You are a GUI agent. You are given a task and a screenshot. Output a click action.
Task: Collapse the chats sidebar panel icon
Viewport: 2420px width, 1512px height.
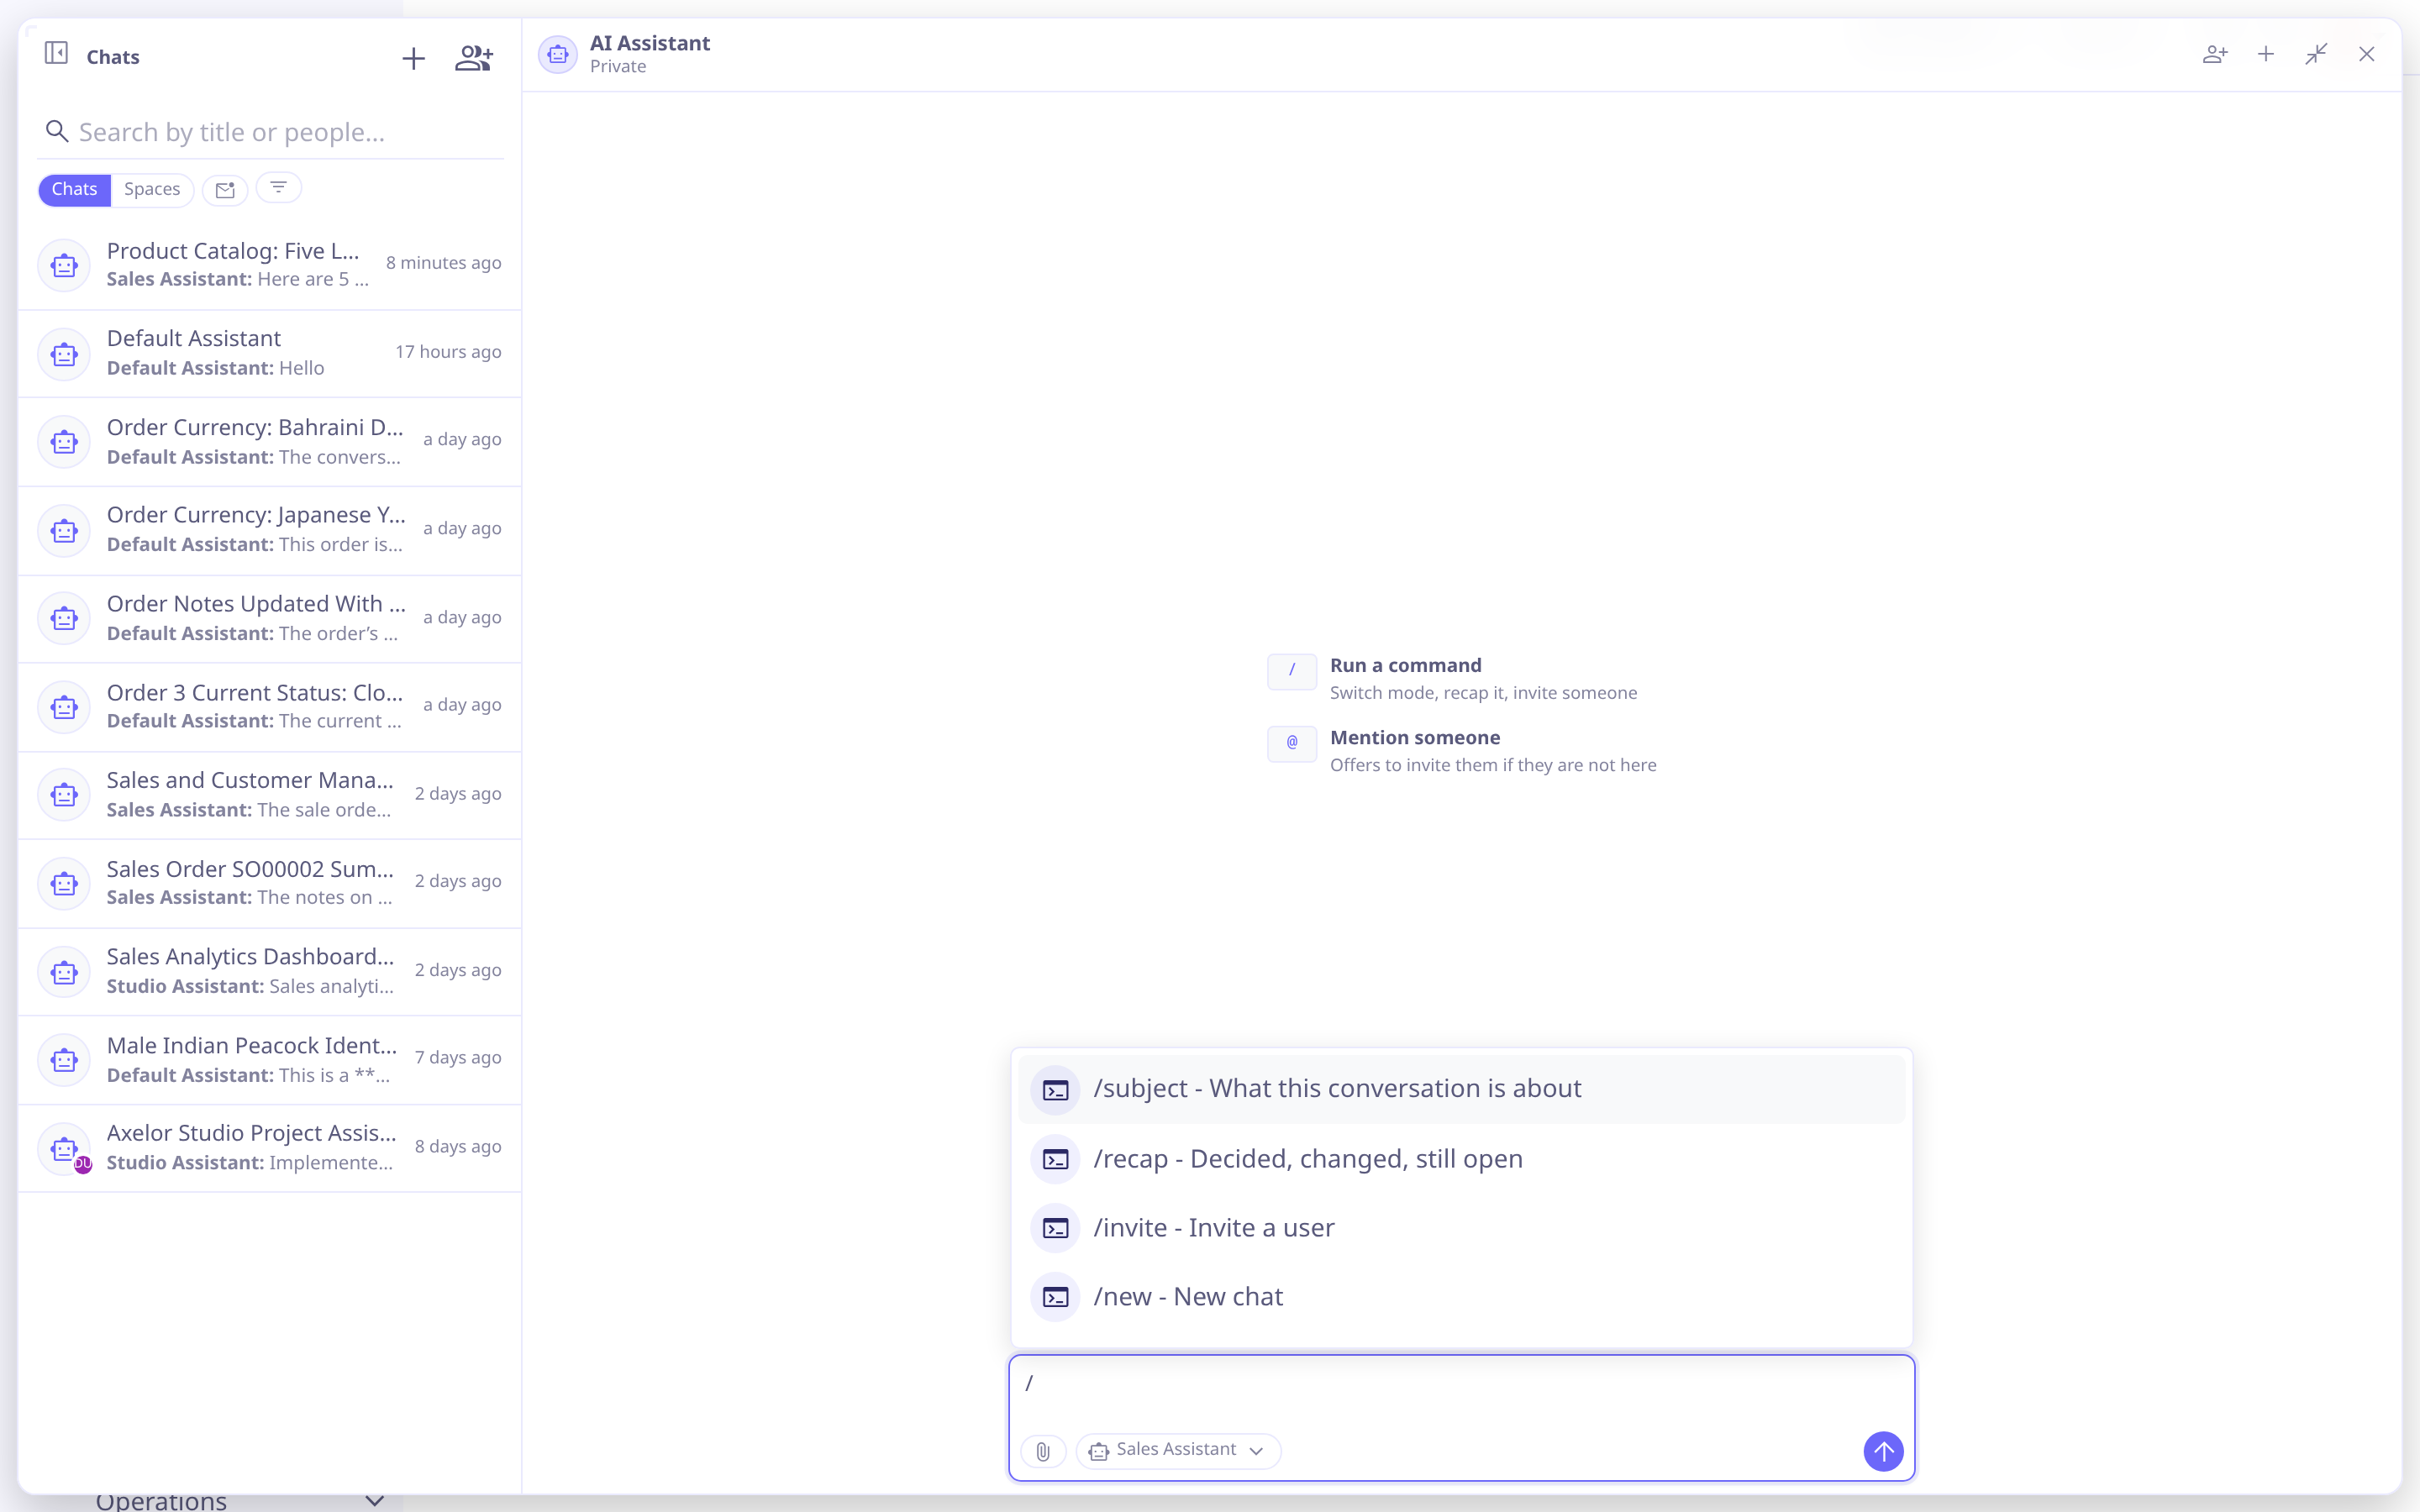point(56,54)
